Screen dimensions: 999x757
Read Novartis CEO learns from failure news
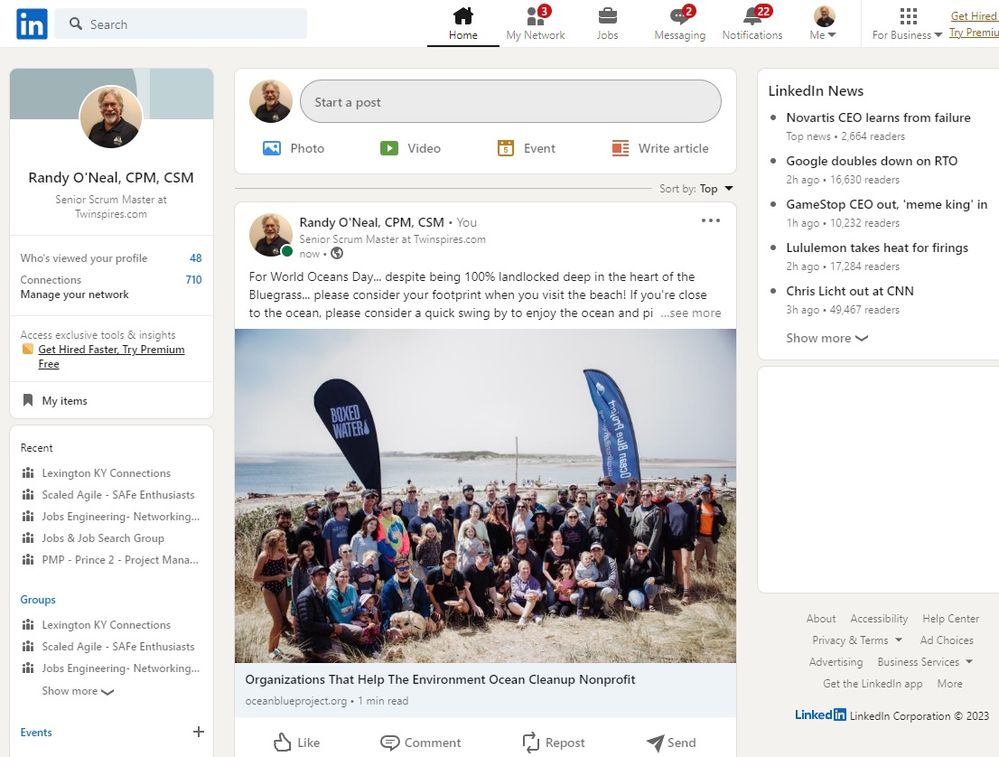pyautogui.click(x=878, y=117)
